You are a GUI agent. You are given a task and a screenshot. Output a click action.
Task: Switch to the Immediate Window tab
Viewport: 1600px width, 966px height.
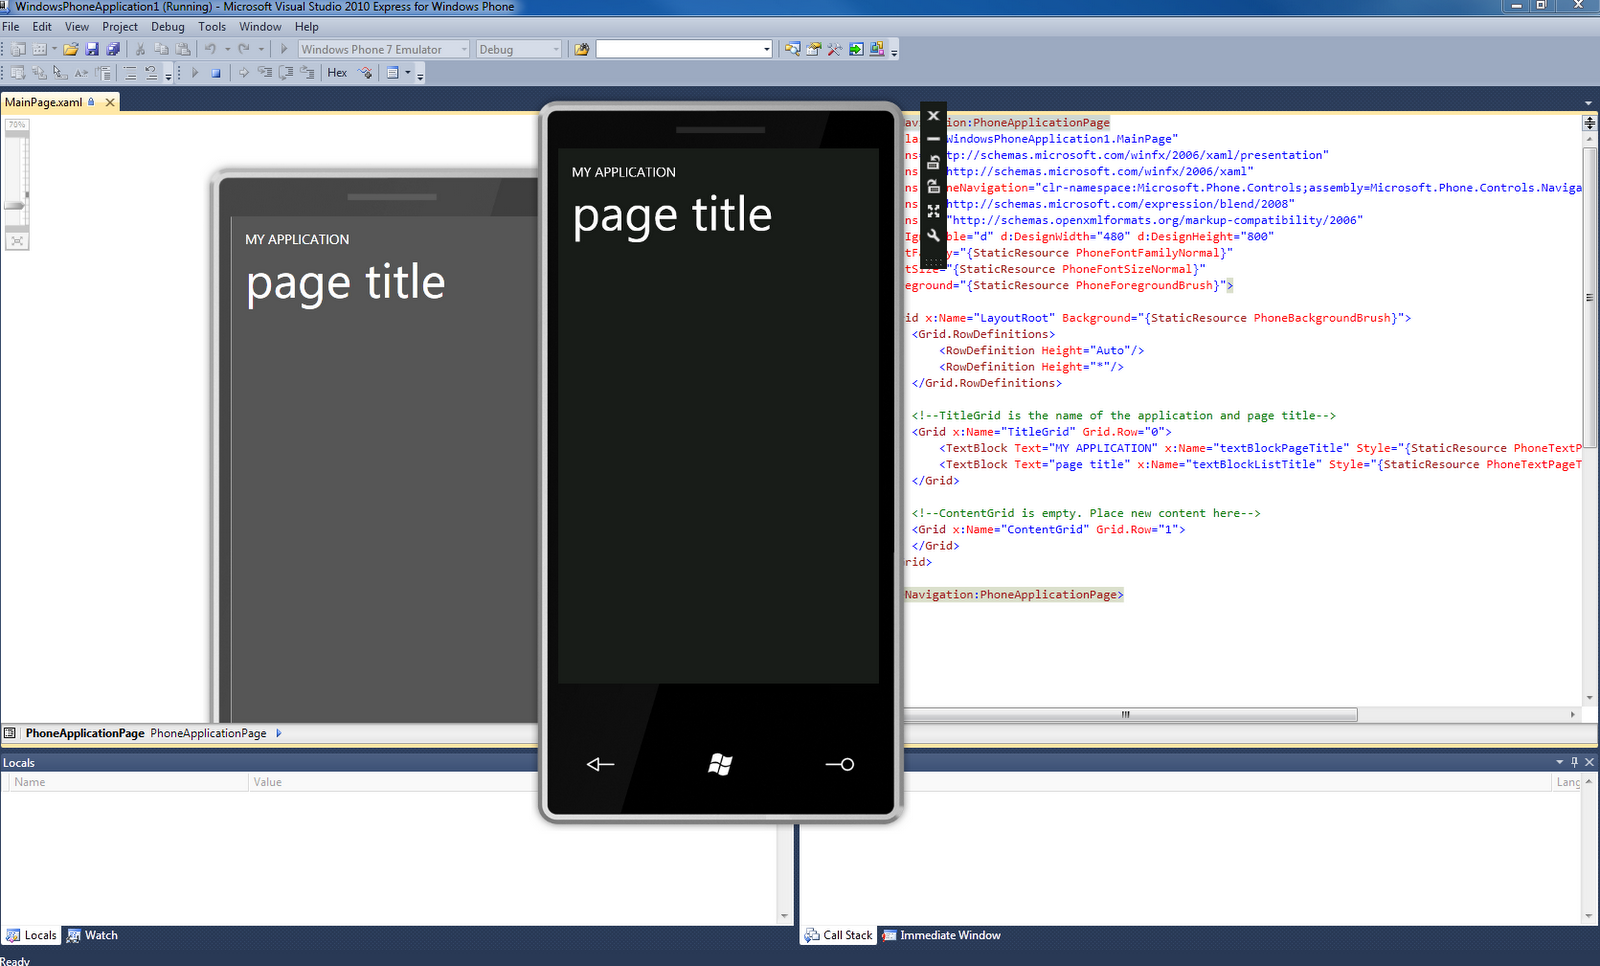(x=941, y=935)
